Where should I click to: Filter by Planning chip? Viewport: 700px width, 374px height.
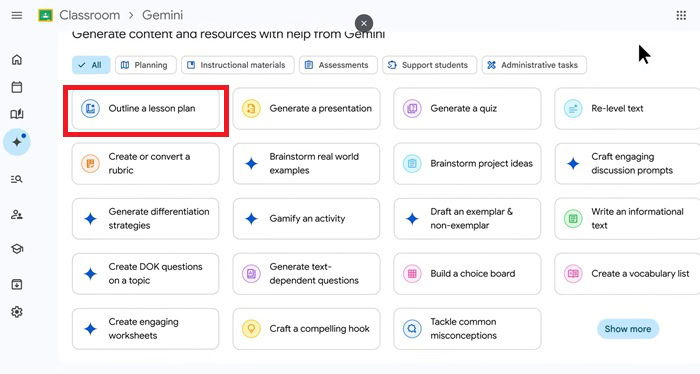click(146, 65)
